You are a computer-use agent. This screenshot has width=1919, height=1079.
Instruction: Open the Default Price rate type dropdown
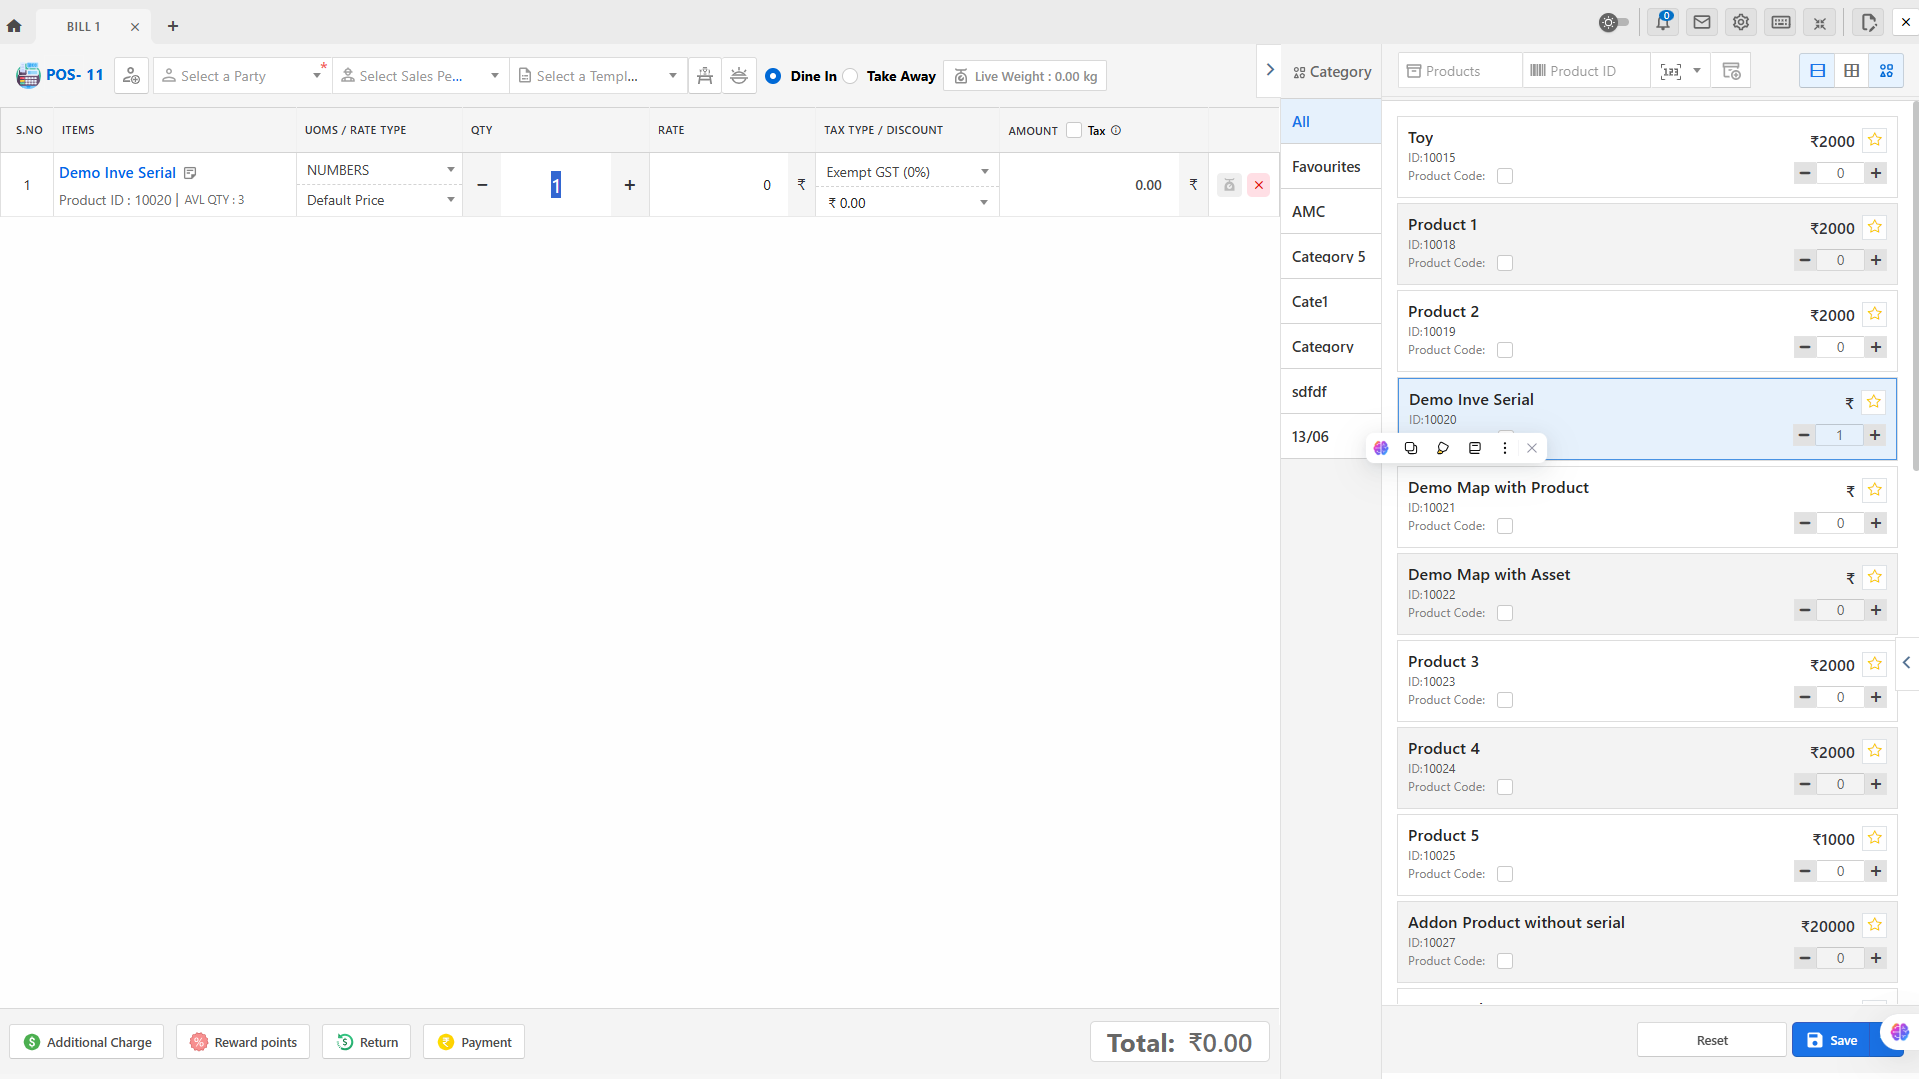(x=379, y=200)
